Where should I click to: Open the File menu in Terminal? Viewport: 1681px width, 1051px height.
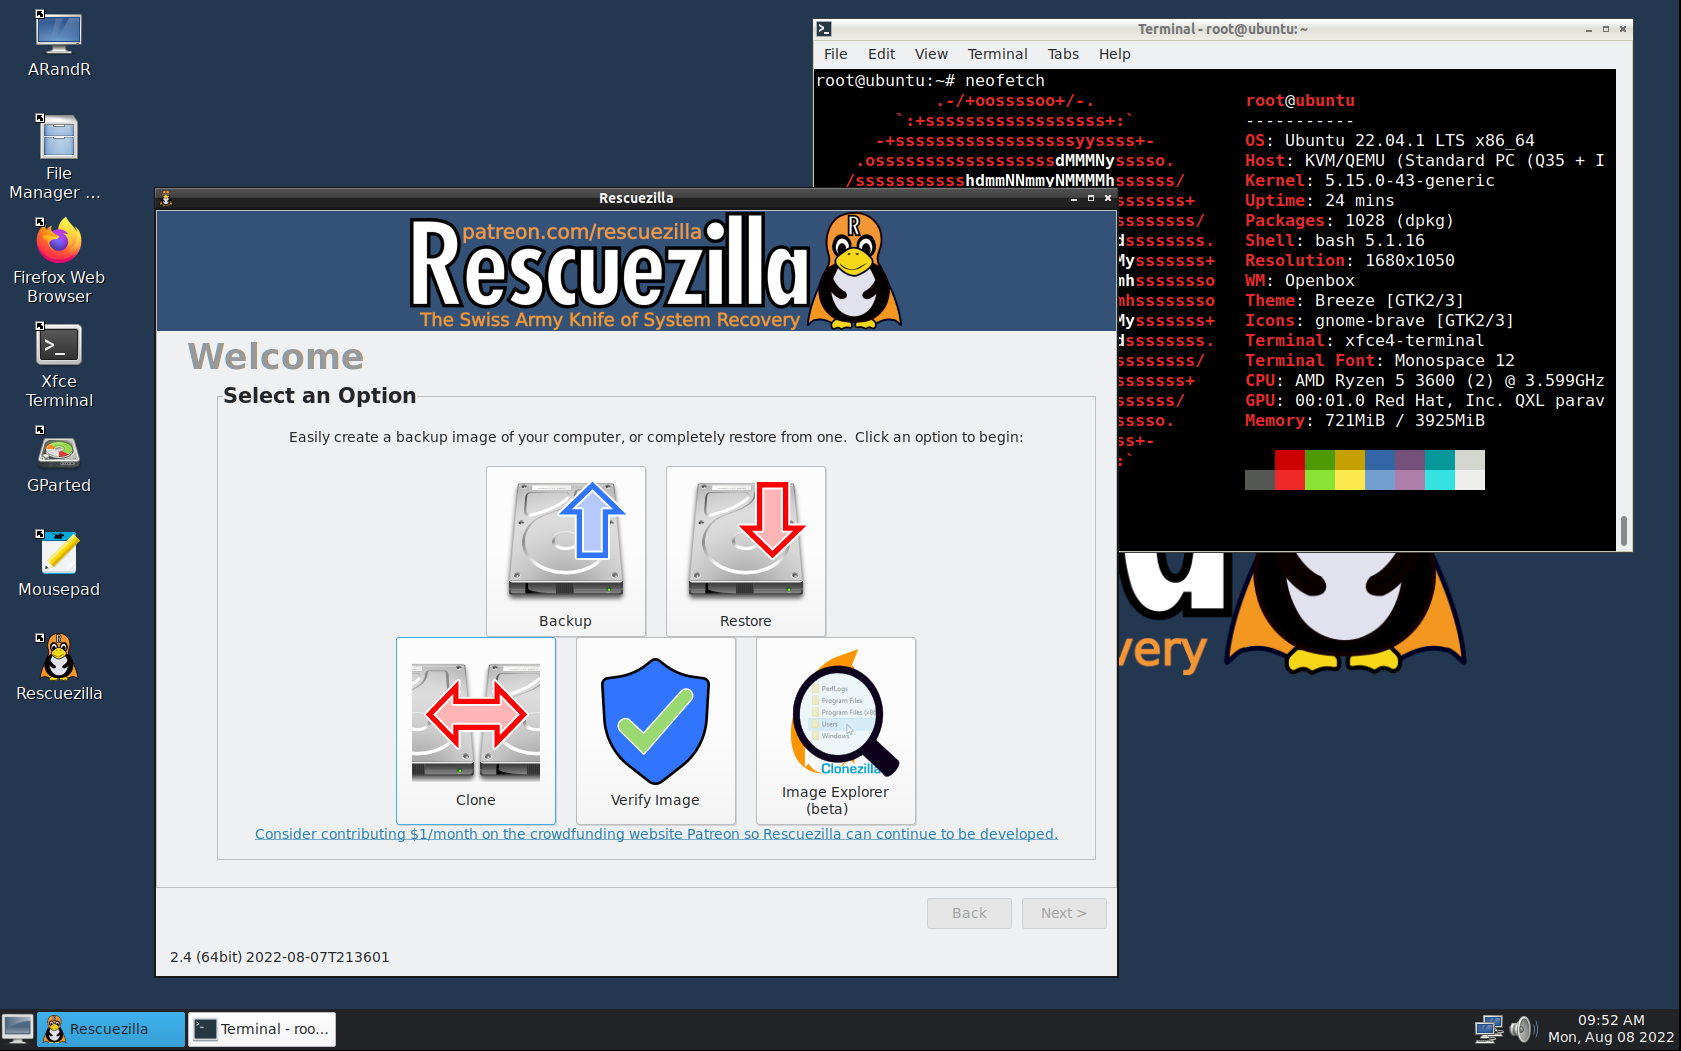836,54
